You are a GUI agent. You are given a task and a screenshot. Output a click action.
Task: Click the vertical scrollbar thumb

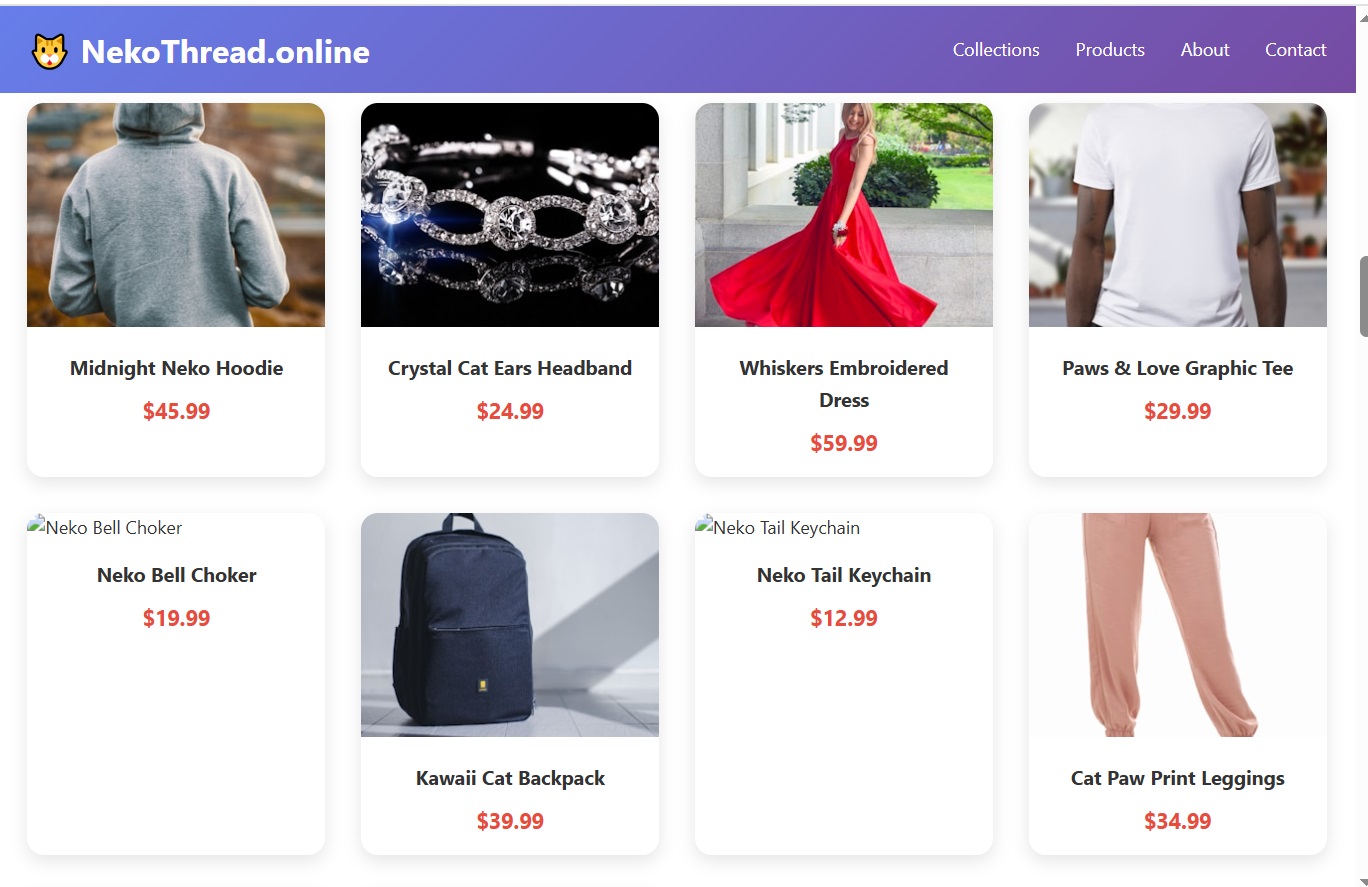(x=1363, y=296)
